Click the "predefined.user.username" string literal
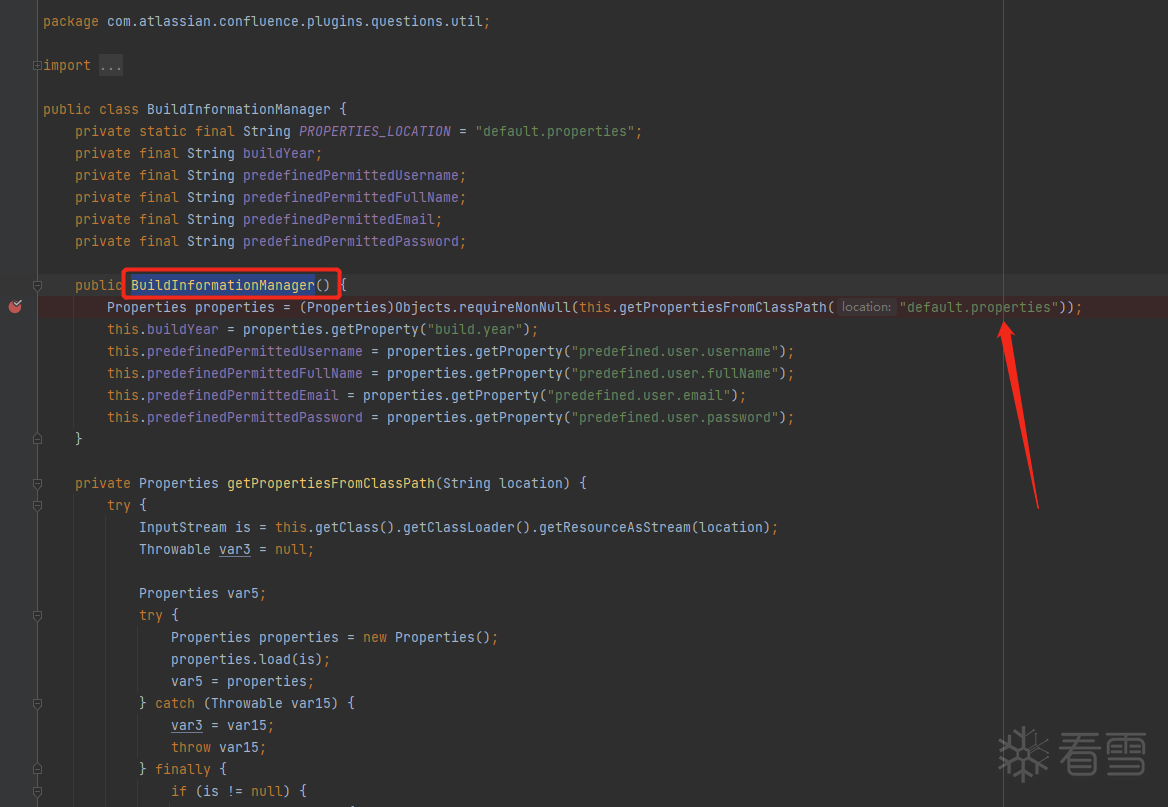1168x807 pixels. click(x=675, y=351)
